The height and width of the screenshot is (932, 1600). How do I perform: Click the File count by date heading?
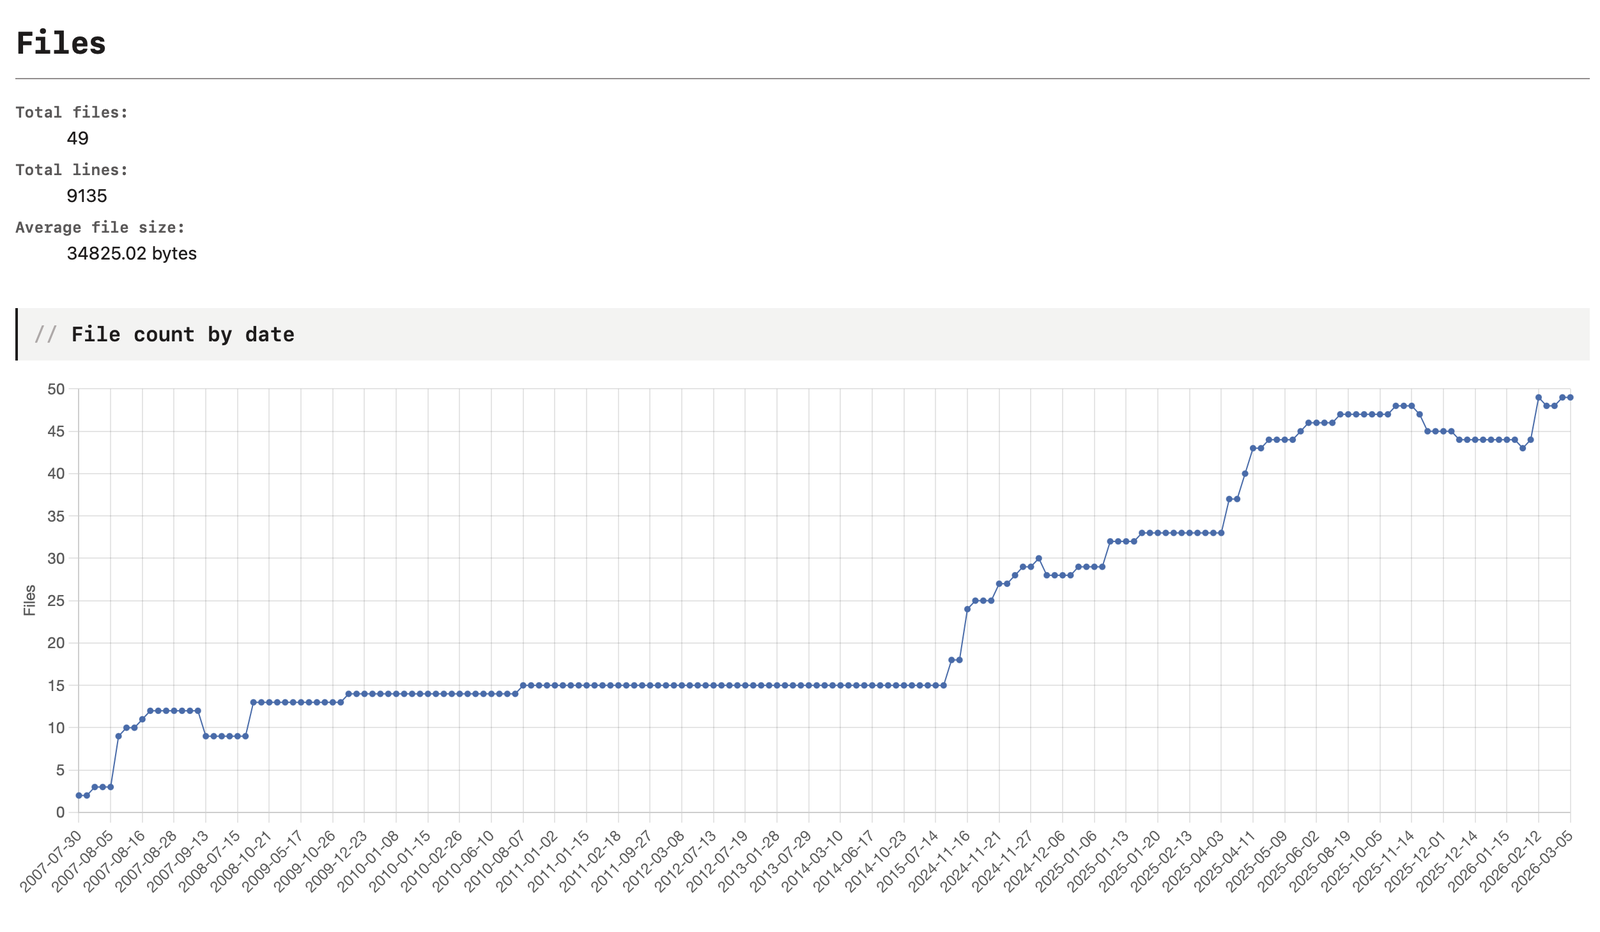click(x=183, y=334)
